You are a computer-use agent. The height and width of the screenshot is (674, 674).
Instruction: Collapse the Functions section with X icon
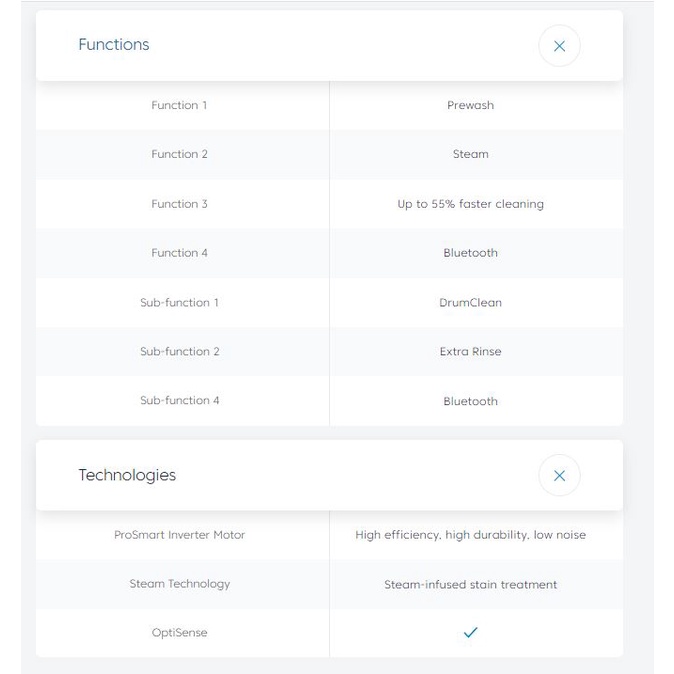(x=559, y=46)
